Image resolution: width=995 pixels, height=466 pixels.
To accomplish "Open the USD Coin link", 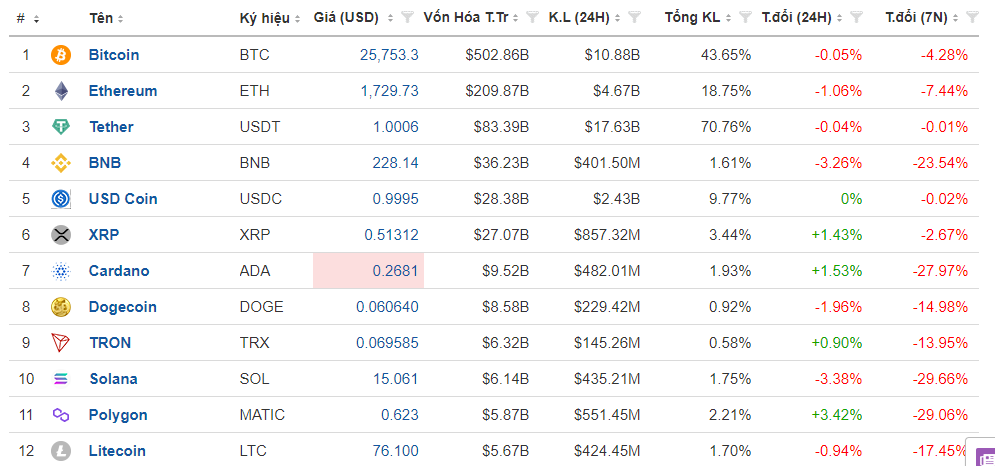I will coord(123,199).
